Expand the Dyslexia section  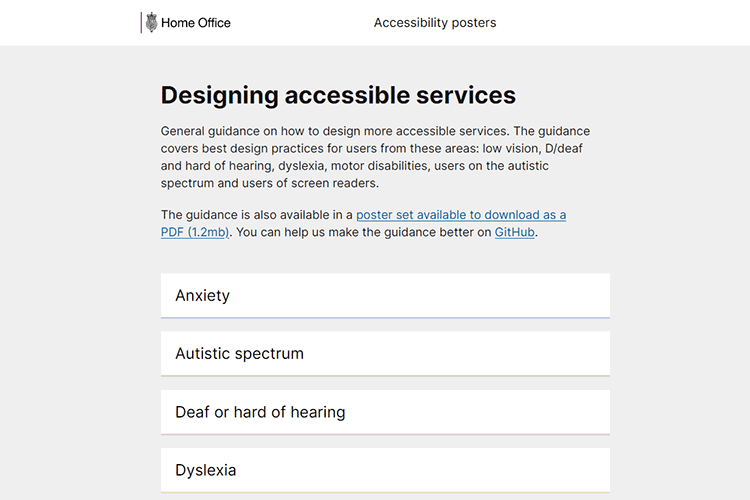(x=385, y=470)
